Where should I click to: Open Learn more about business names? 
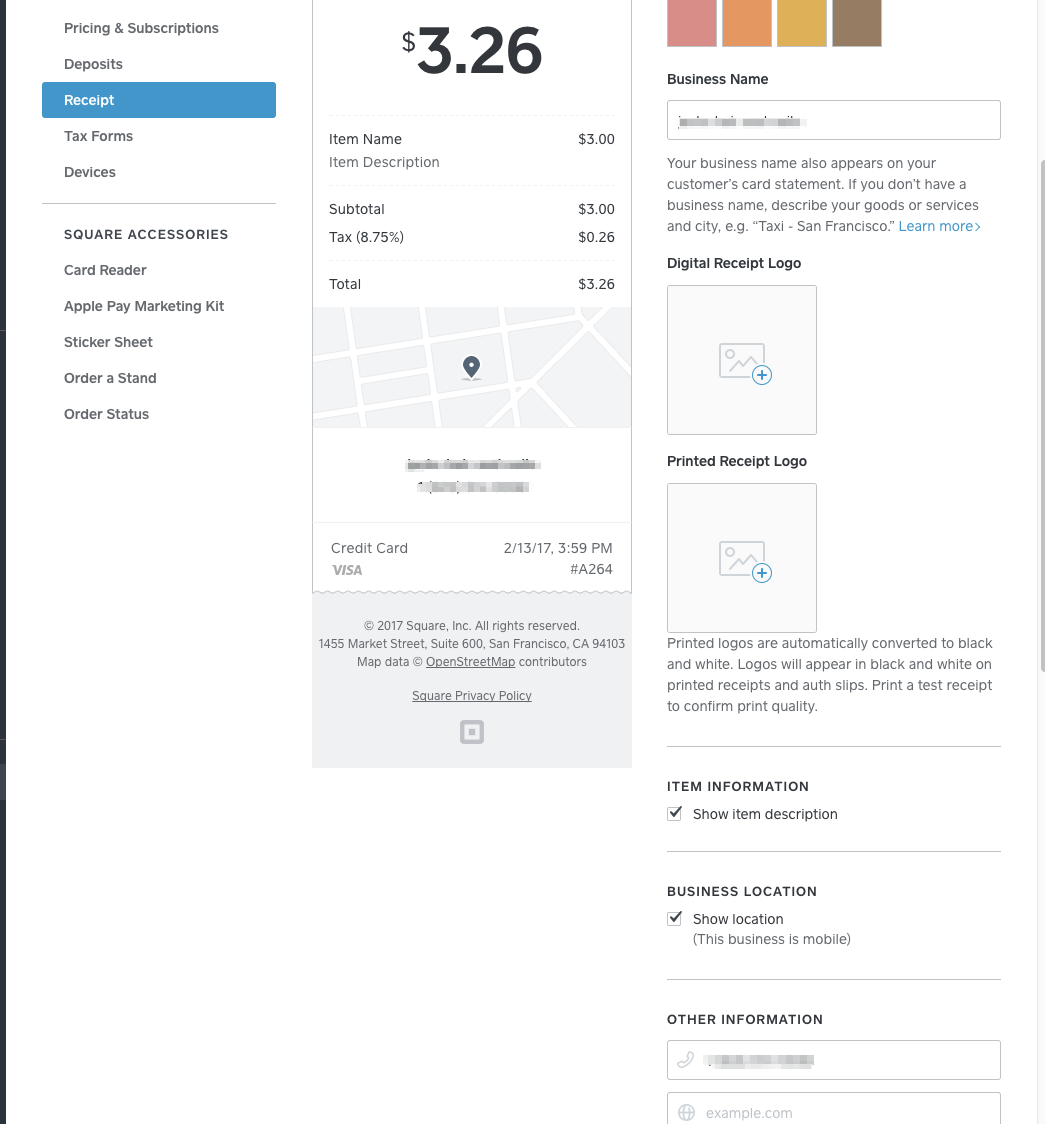939,227
